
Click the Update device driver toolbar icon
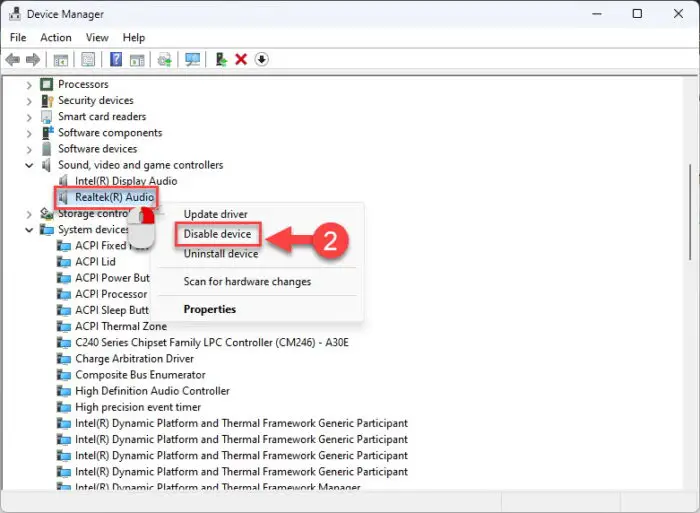click(x=165, y=59)
